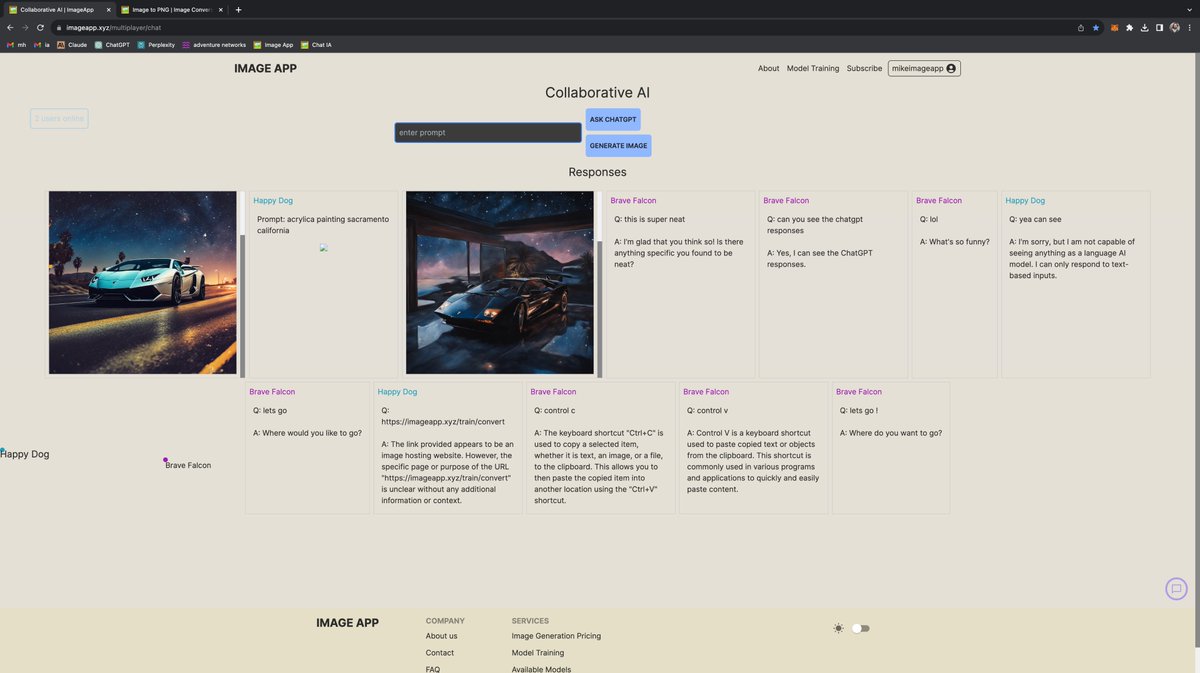Click the 'Q: this is super neat' text
Screen dimensions: 1200x673
pyautogui.click(x=650, y=219)
